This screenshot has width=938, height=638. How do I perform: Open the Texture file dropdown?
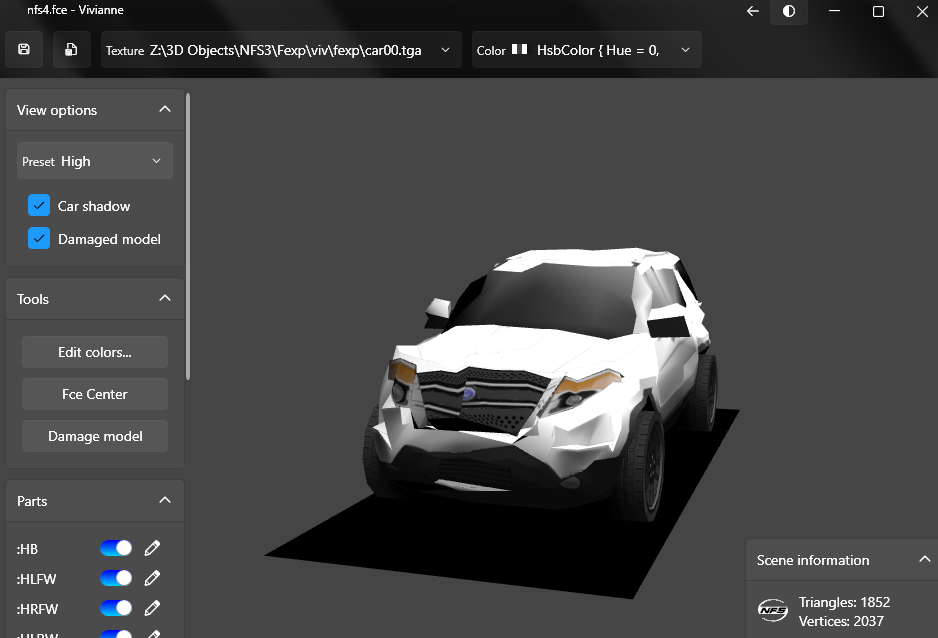point(281,50)
